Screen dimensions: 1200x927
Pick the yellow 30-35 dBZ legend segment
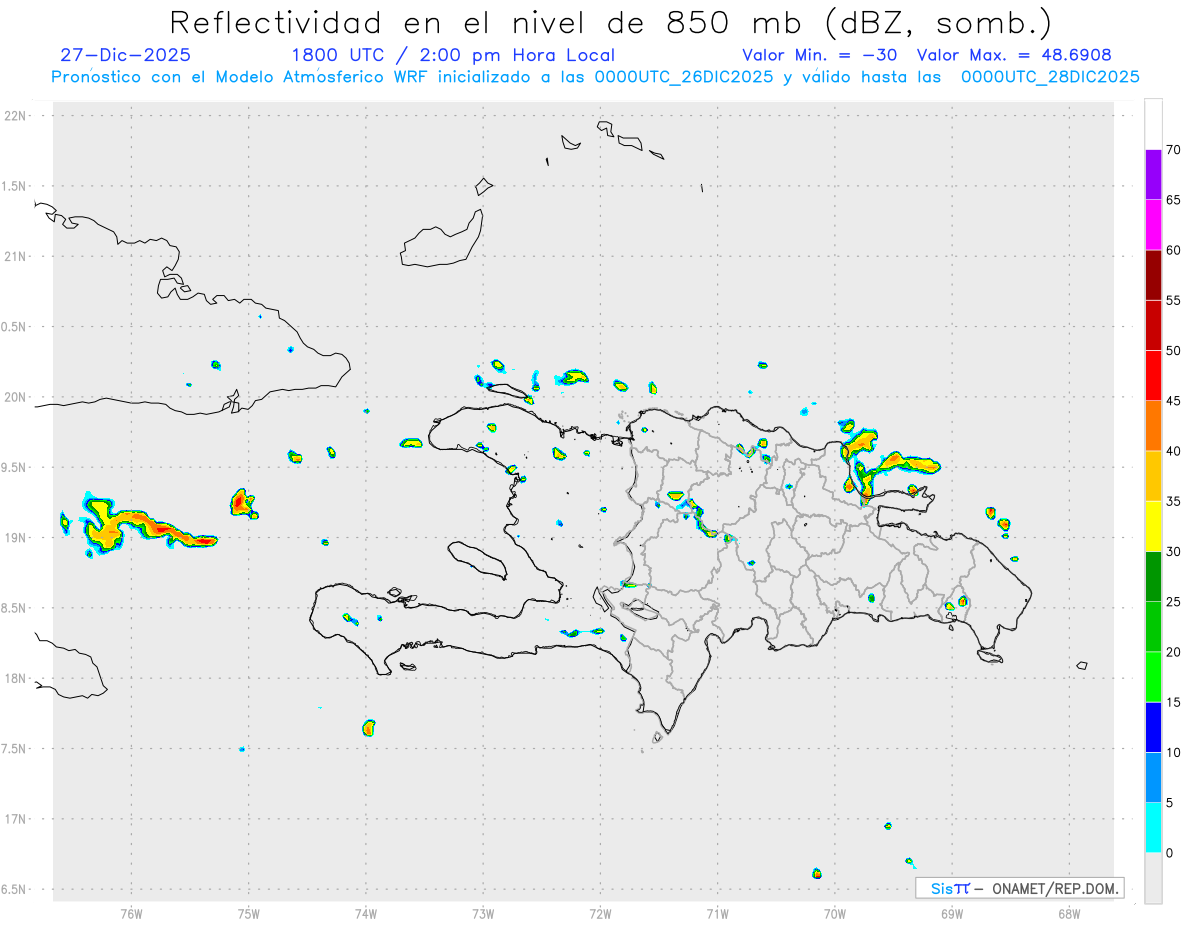tap(1153, 526)
